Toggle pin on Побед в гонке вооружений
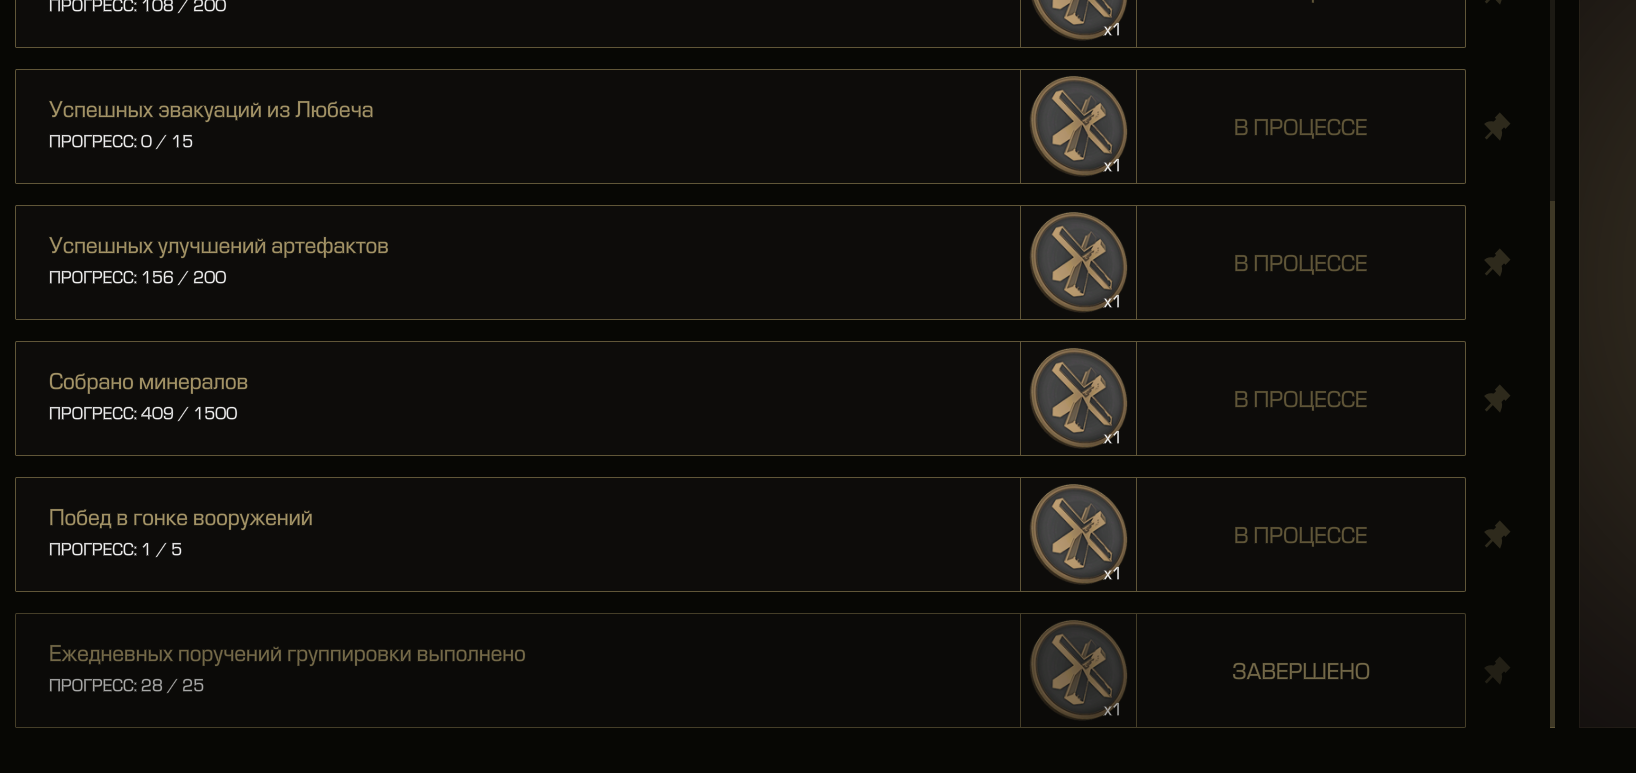Screen dimensions: 1636x773 pos(1496,535)
